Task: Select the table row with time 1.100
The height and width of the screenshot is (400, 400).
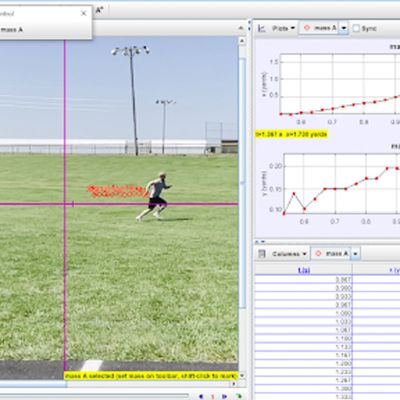Action: click(x=328, y=338)
